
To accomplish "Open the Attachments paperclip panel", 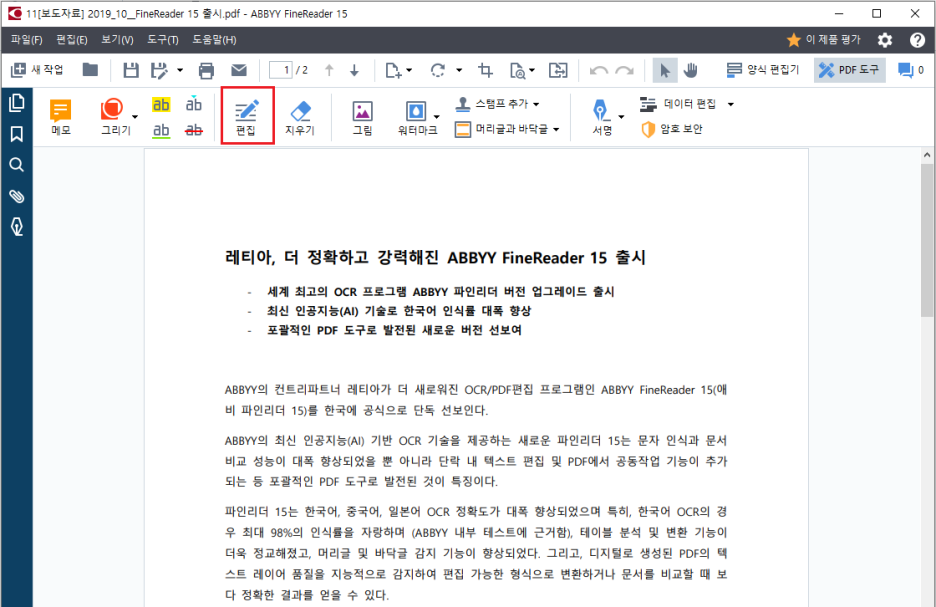I will coord(17,196).
